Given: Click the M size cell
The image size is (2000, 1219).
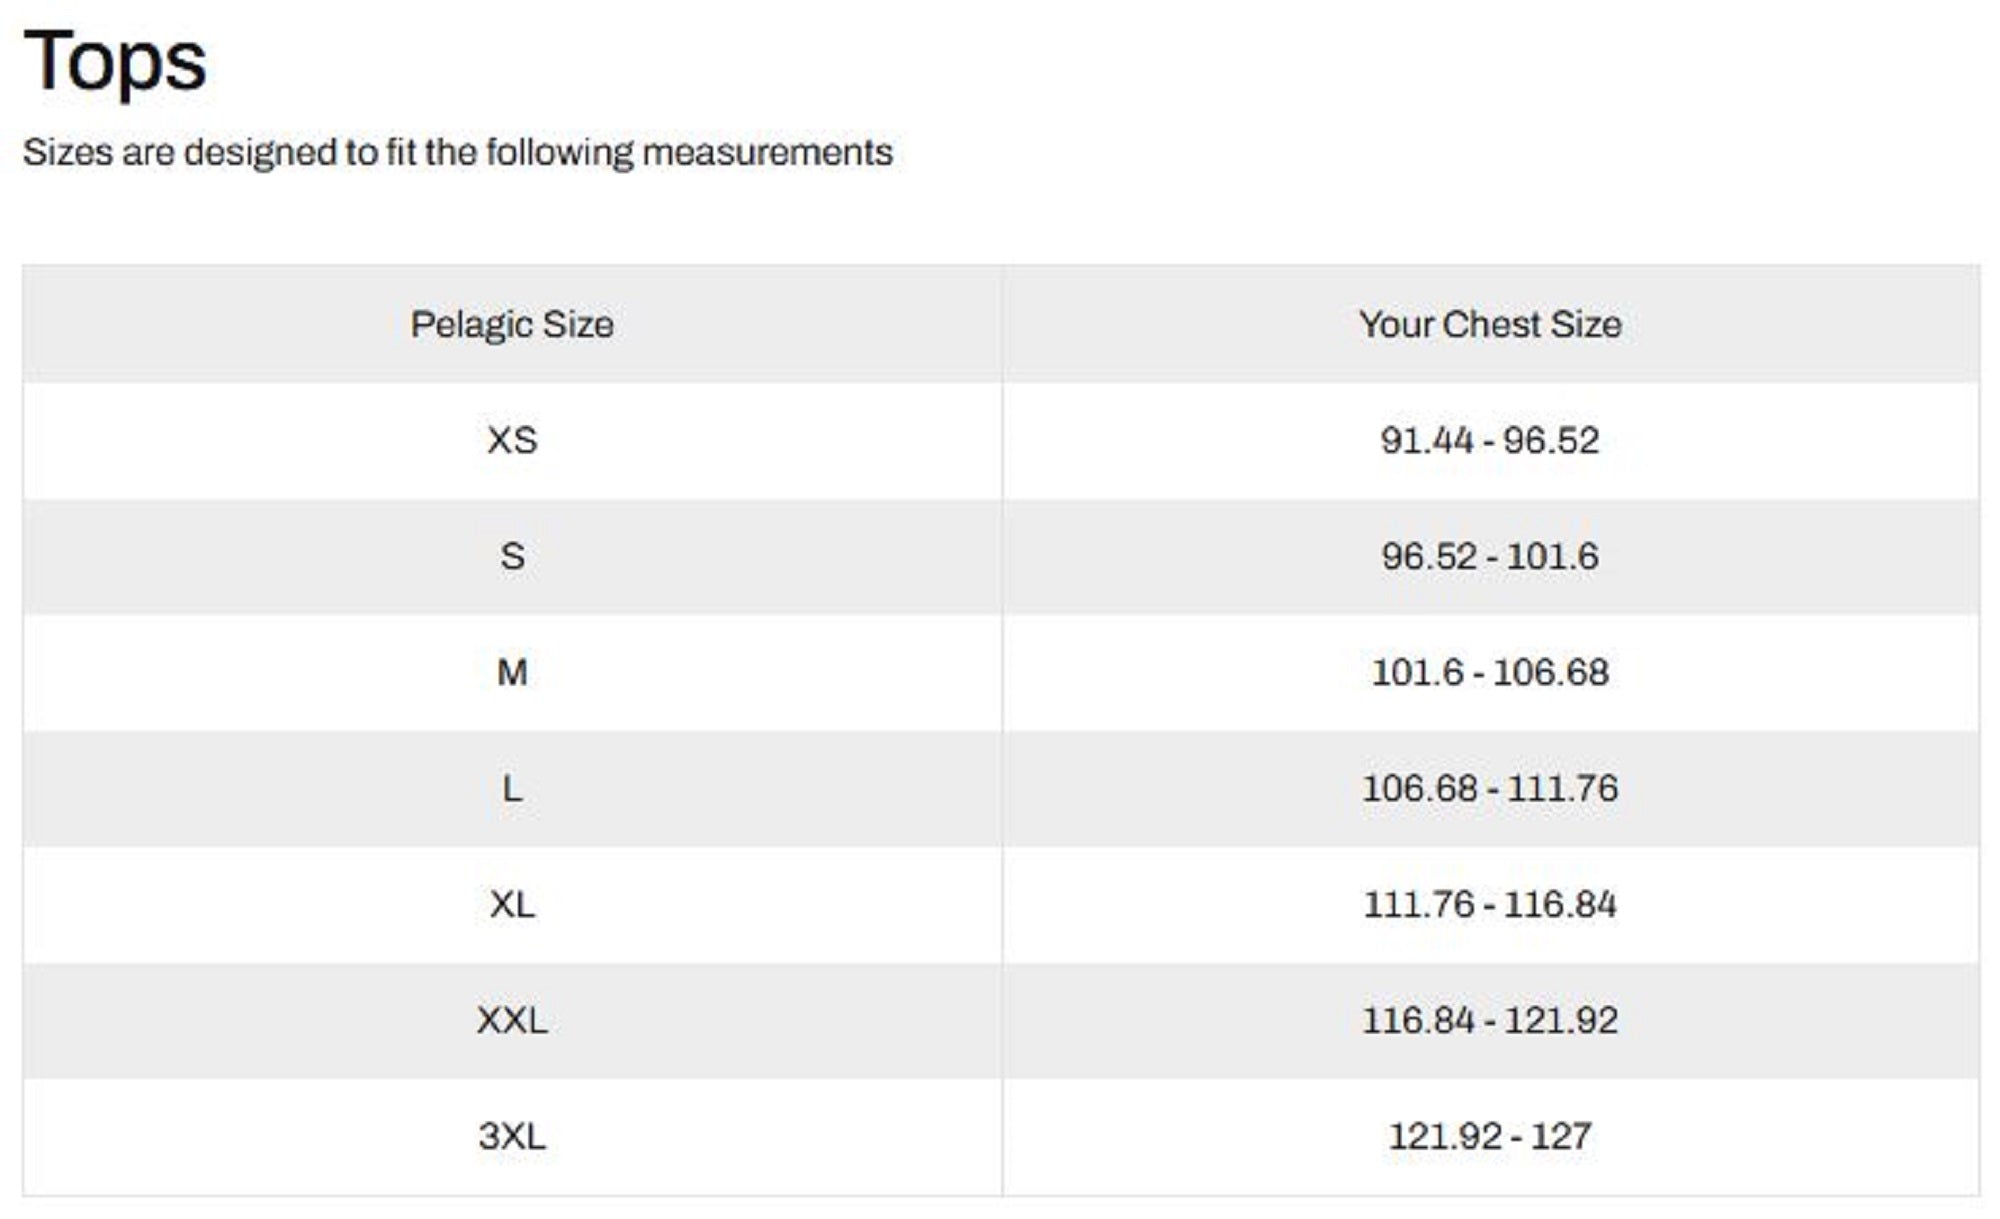Looking at the screenshot, I should 512,673.
